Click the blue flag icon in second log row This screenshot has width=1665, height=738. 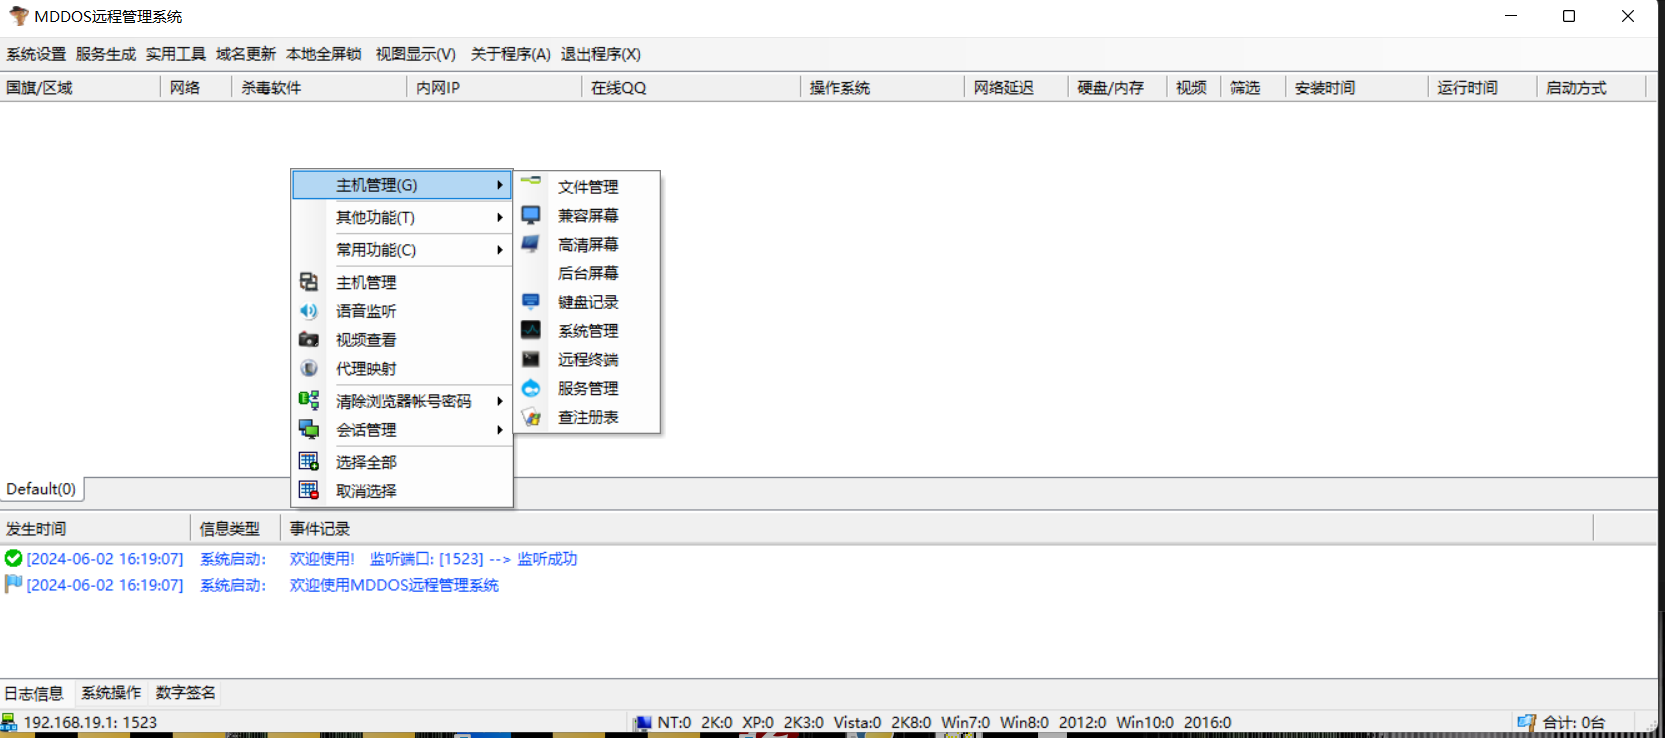tap(13, 584)
